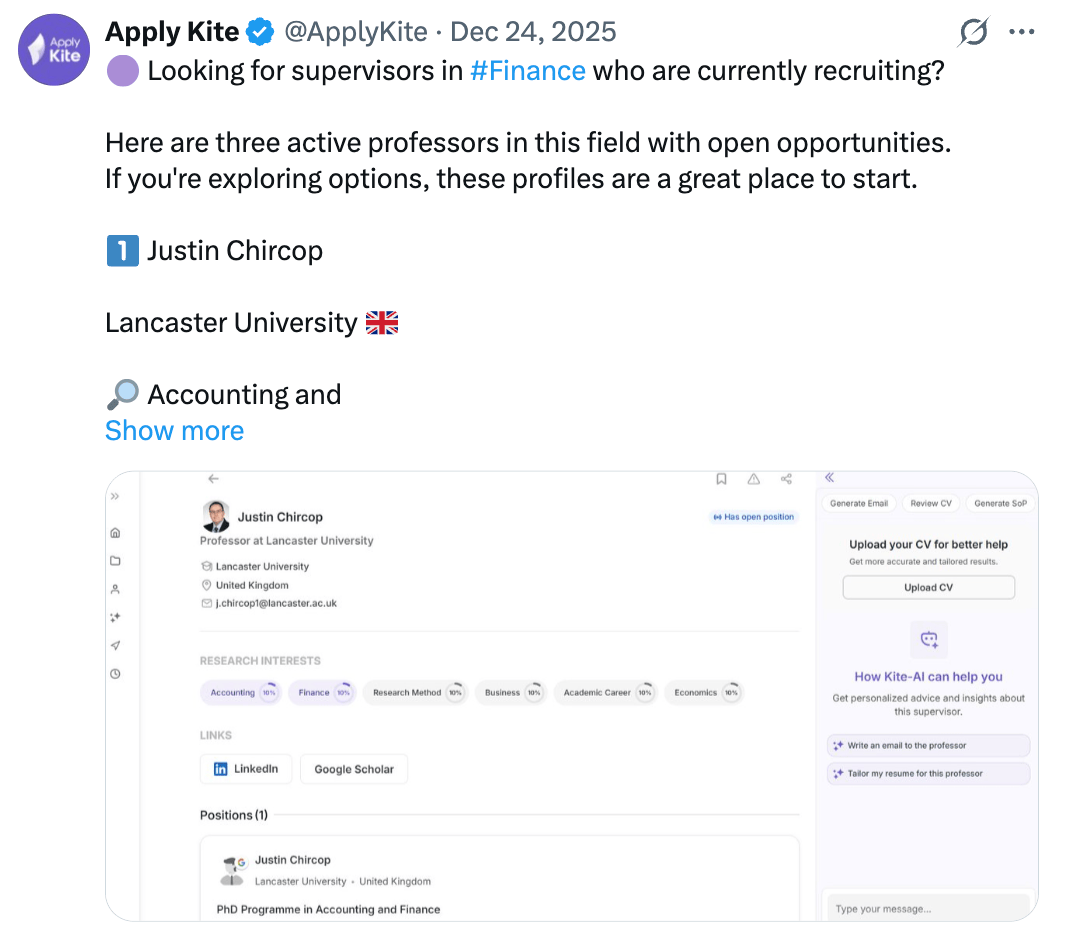The height and width of the screenshot is (934, 1068).
Task: Click the Grok action icon on the tweet
Action: point(972,32)
